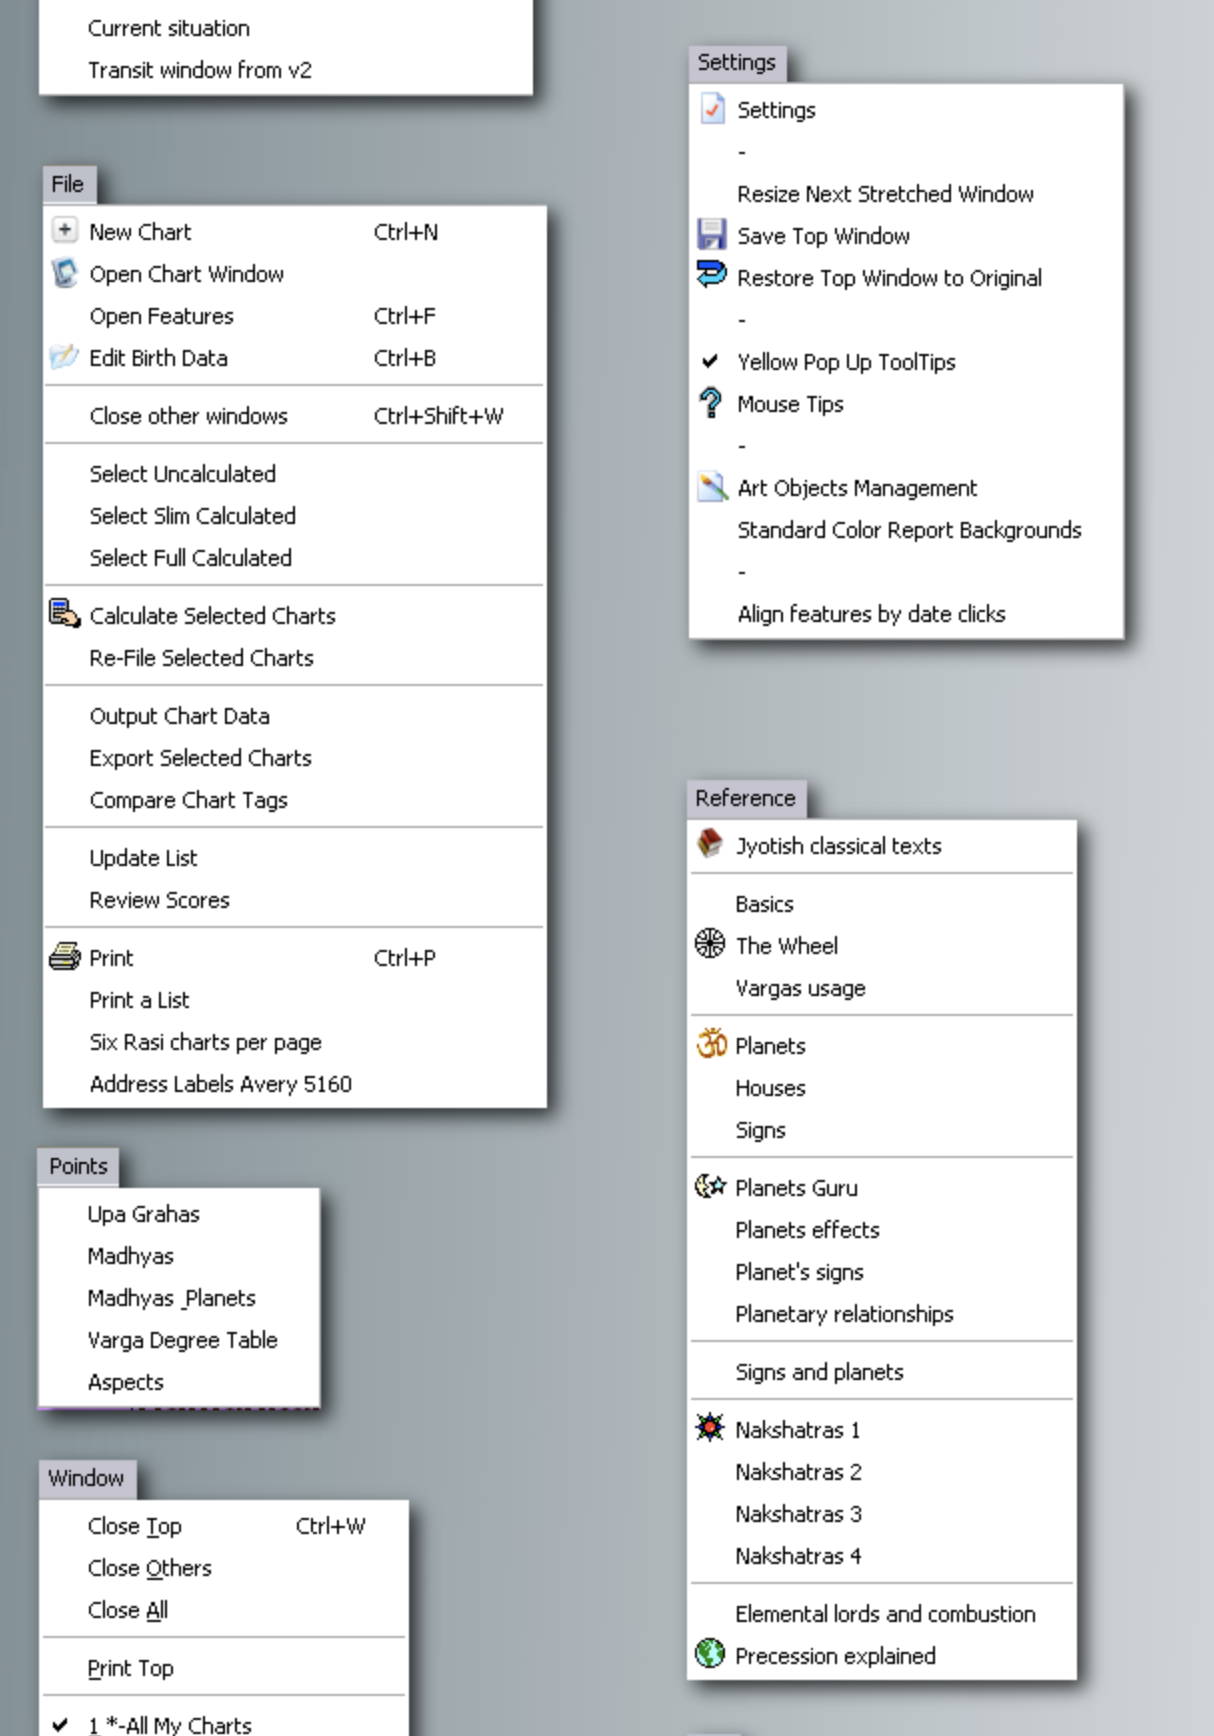Click the Restore Top Window arrow icon
Screen dimensions: 1214x1736
tap(711, 275)
